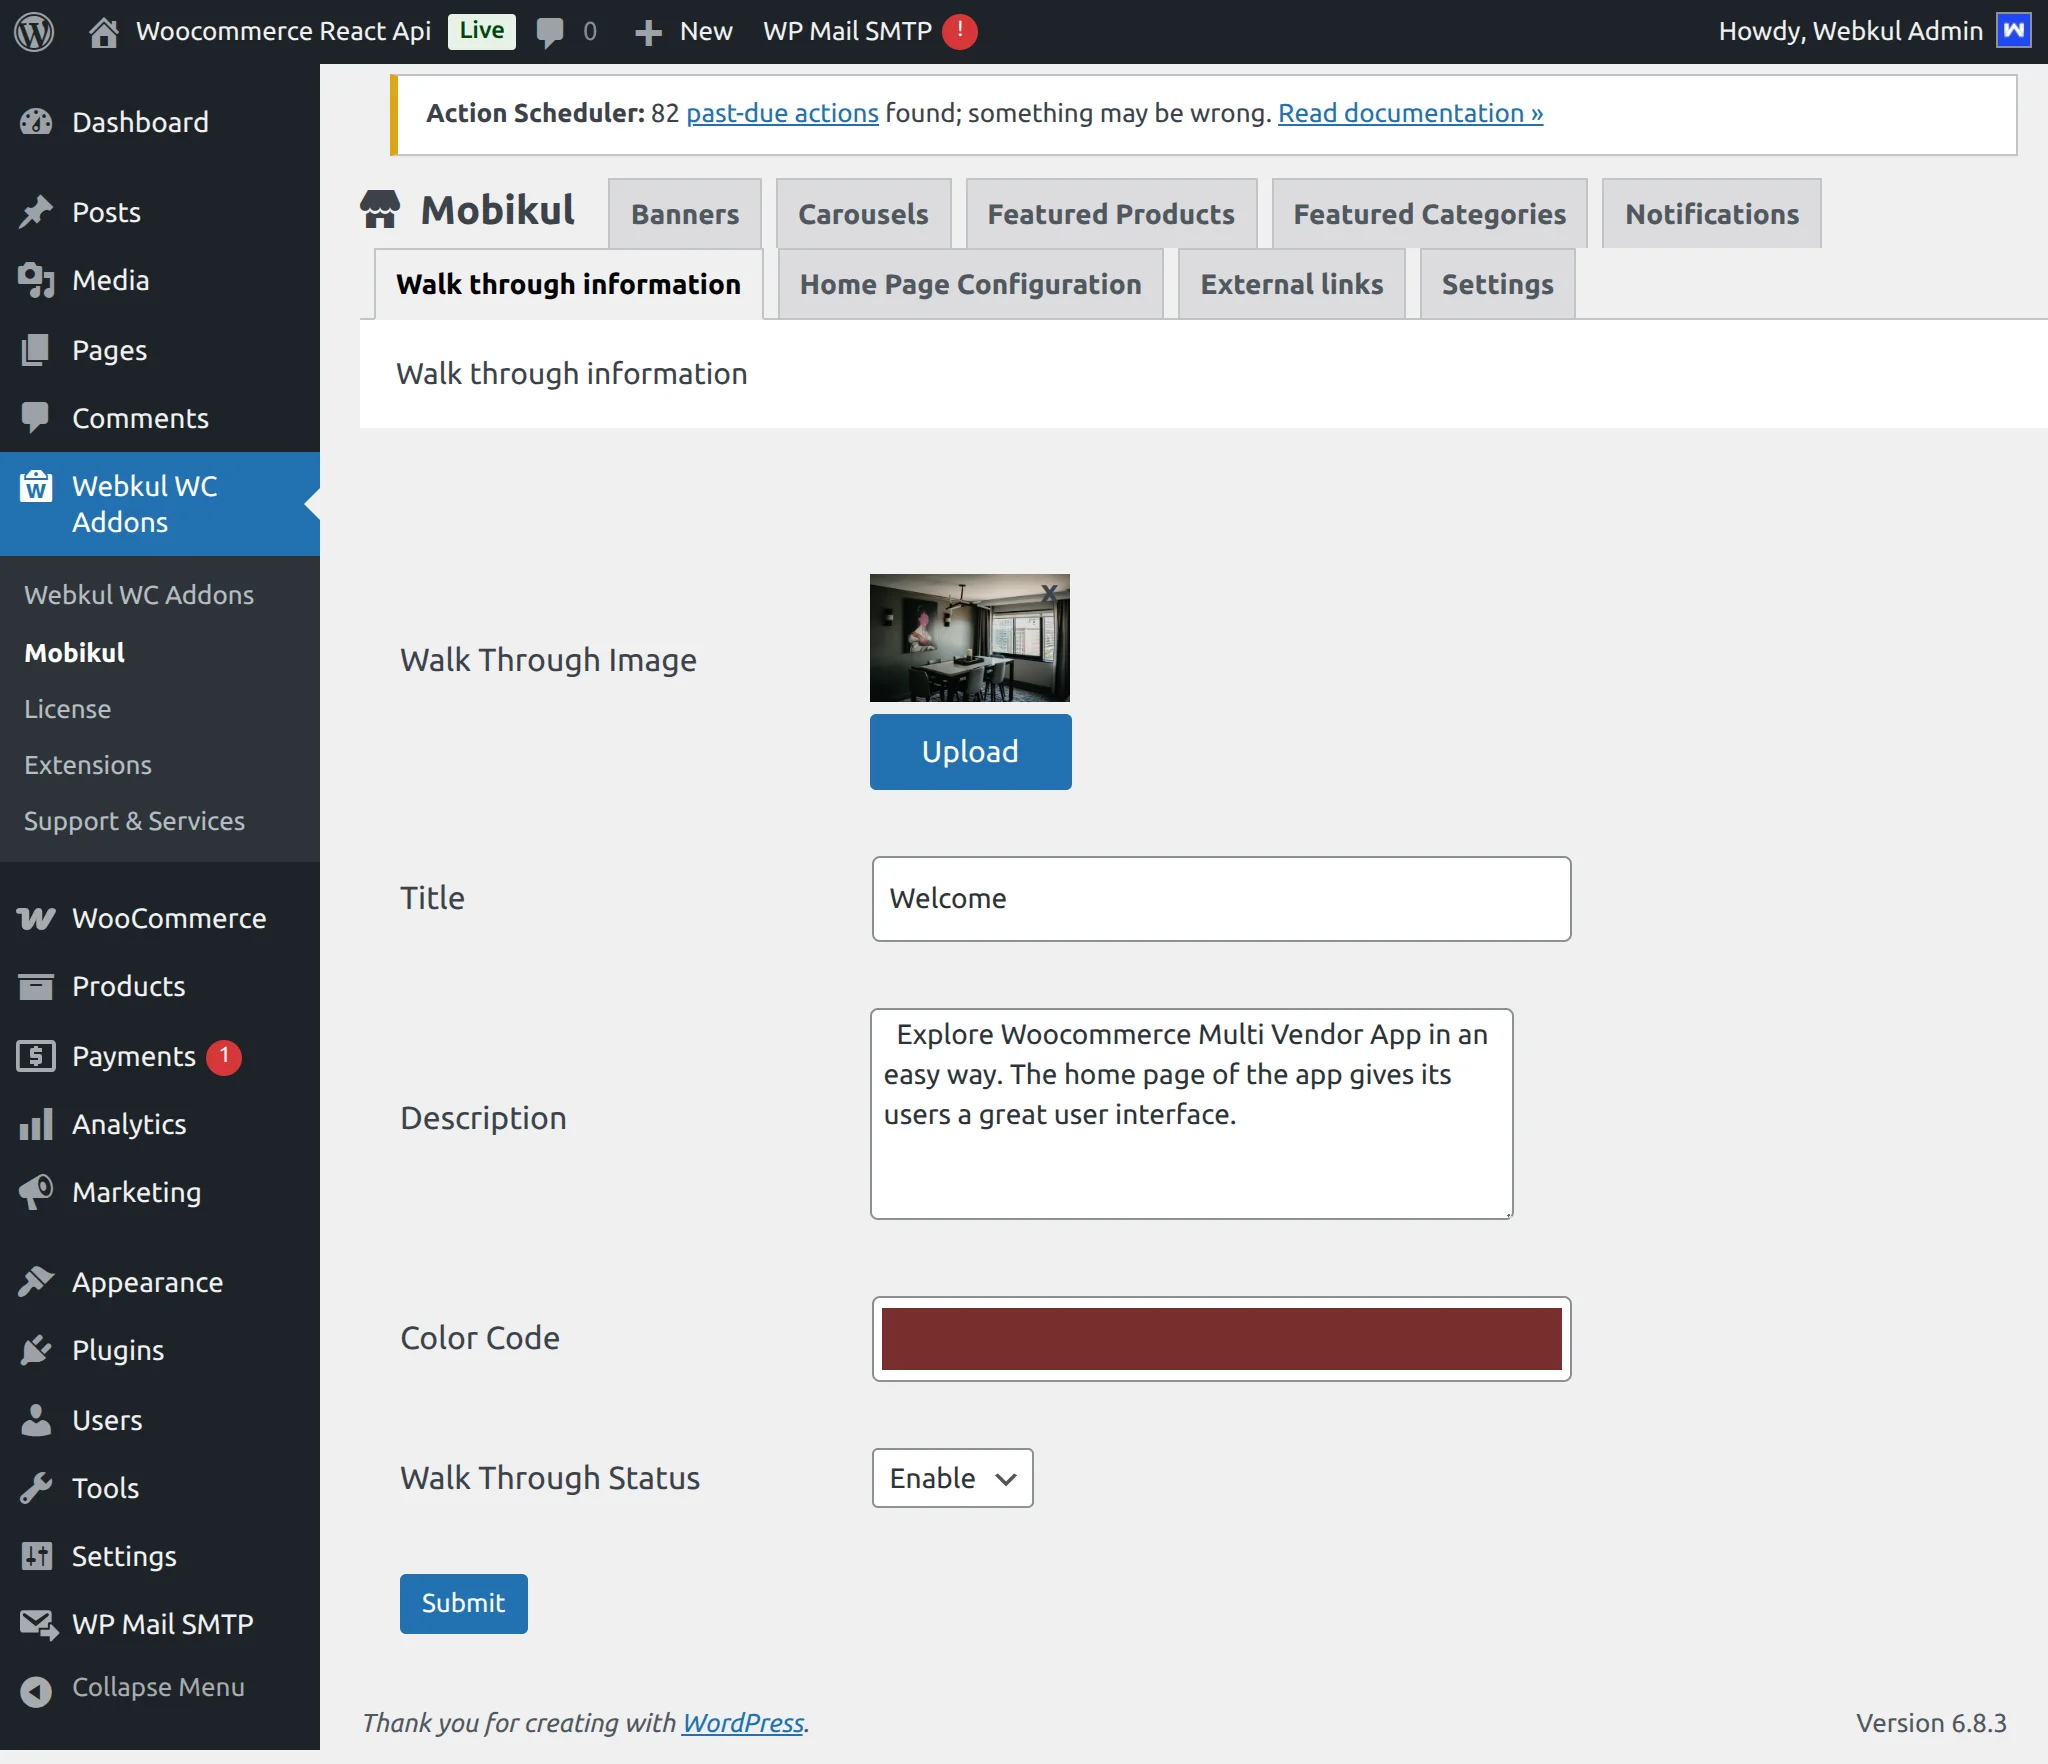Click the WP Mail SMTP alert badge
The width and height of the screenshot is (2048, 1764).
[958, 32]
